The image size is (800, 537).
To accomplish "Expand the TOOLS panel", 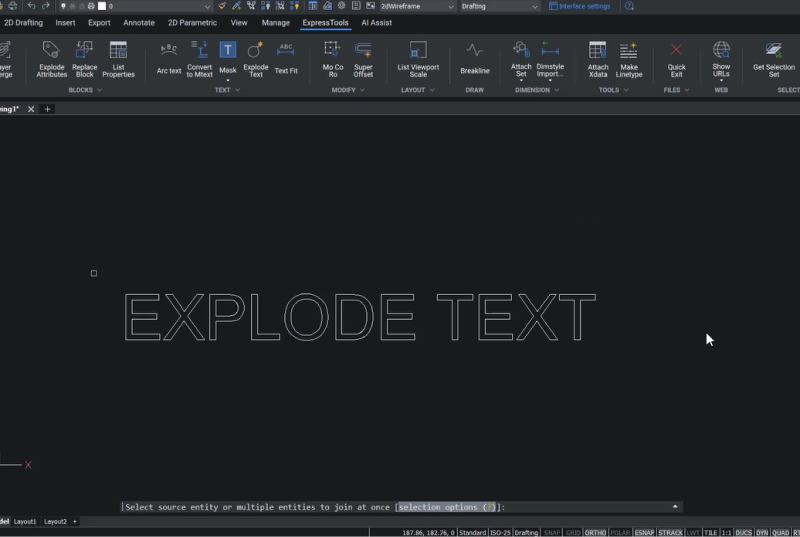I will (613, 90).
